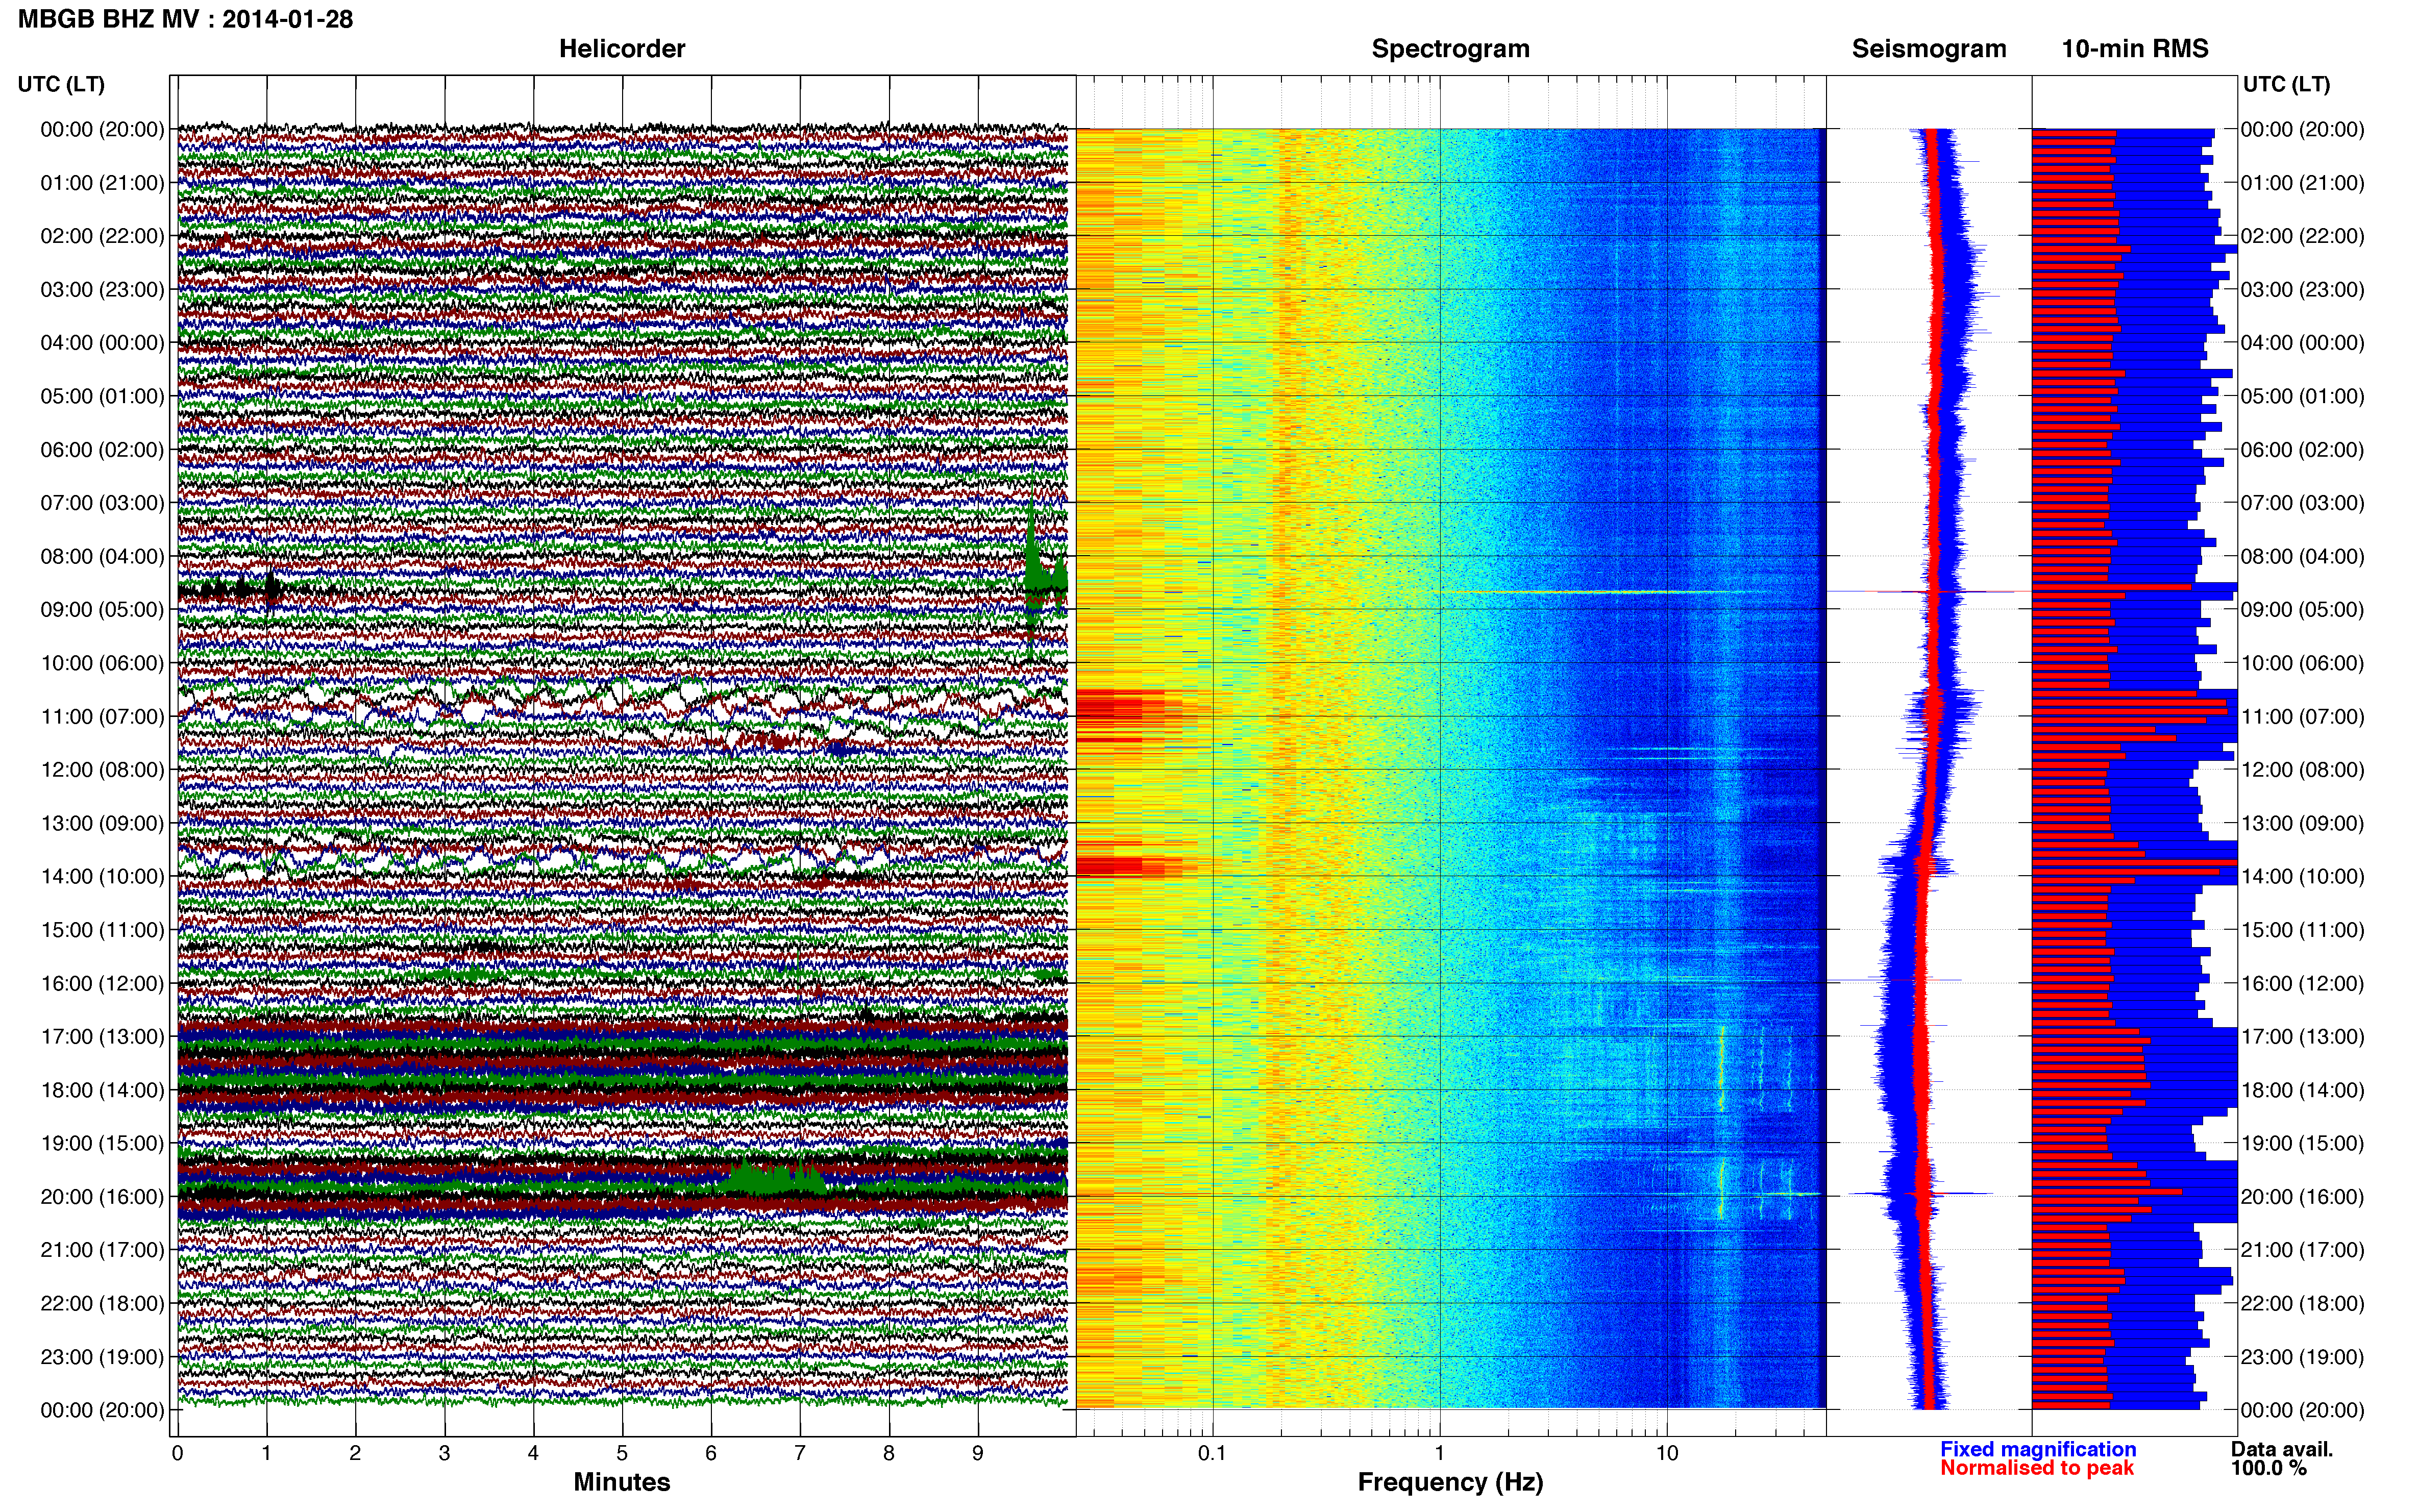
Task: Click minute tick 9 under the helicorder
Action: 978,1453
